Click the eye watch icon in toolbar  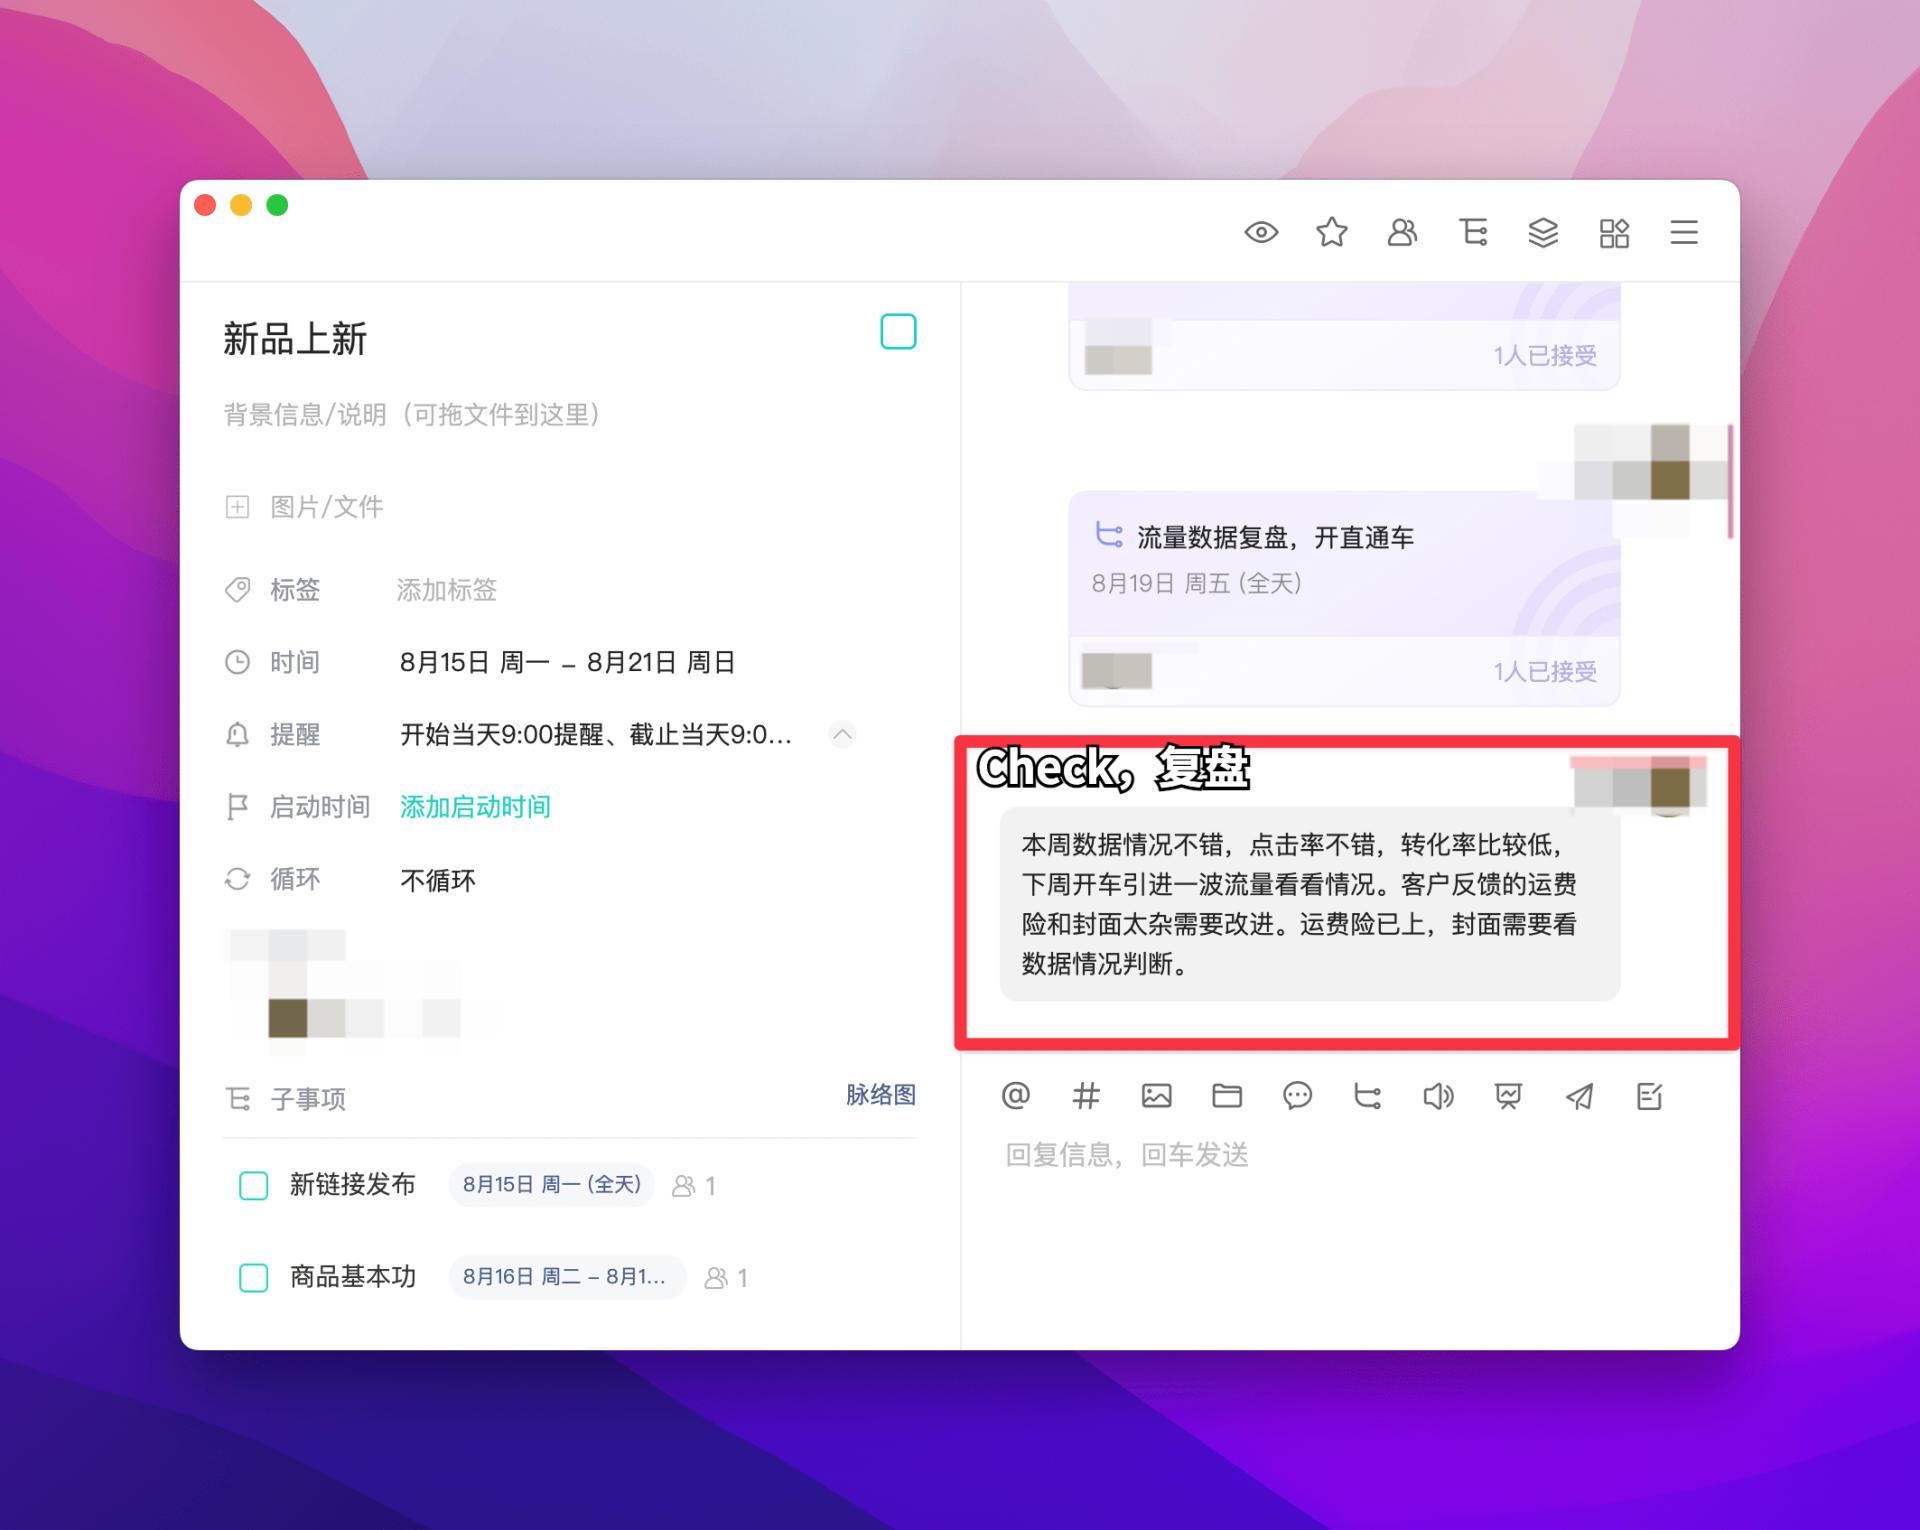pyautogui.click(x=1261, y=233)
